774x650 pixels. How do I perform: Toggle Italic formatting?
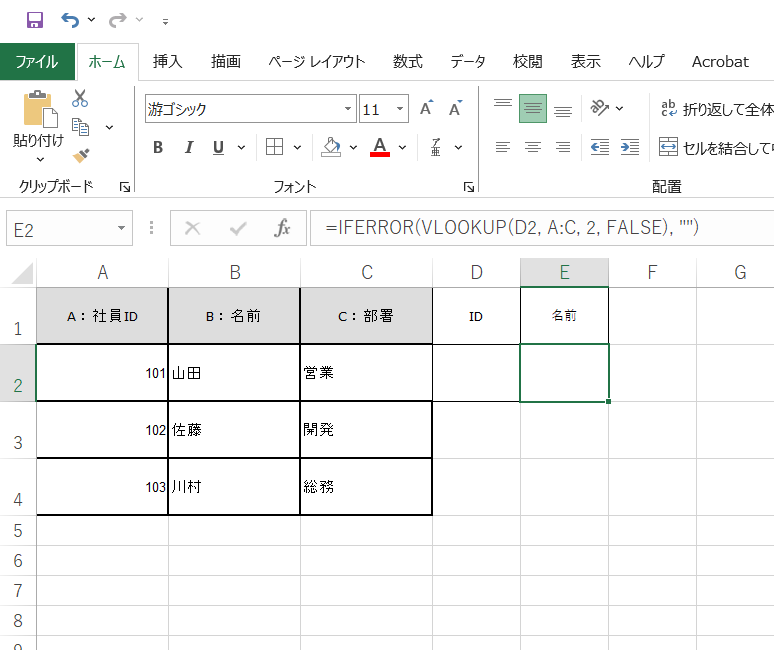click(x=188, y=148)
